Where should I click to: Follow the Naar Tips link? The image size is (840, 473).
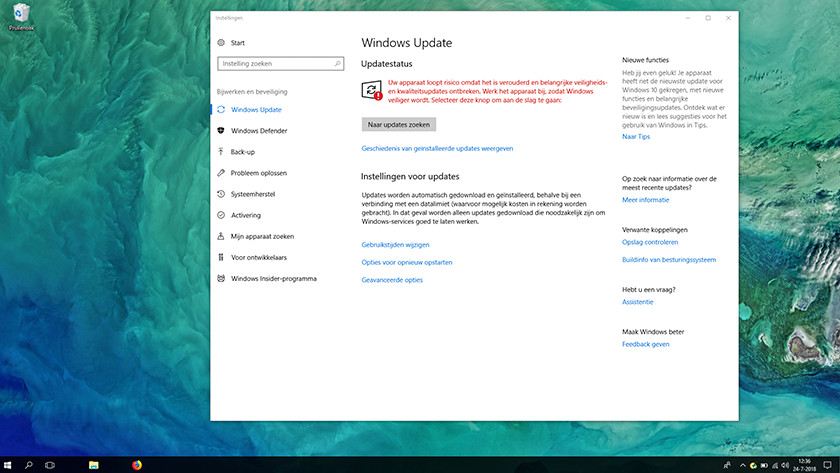(x=636, y=137)
